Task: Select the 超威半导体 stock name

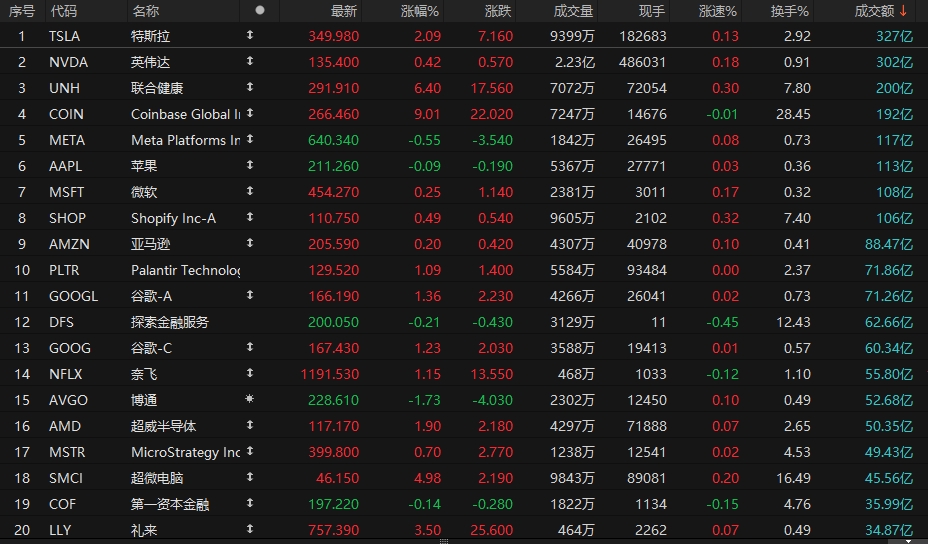Action: tap(163, 426)
